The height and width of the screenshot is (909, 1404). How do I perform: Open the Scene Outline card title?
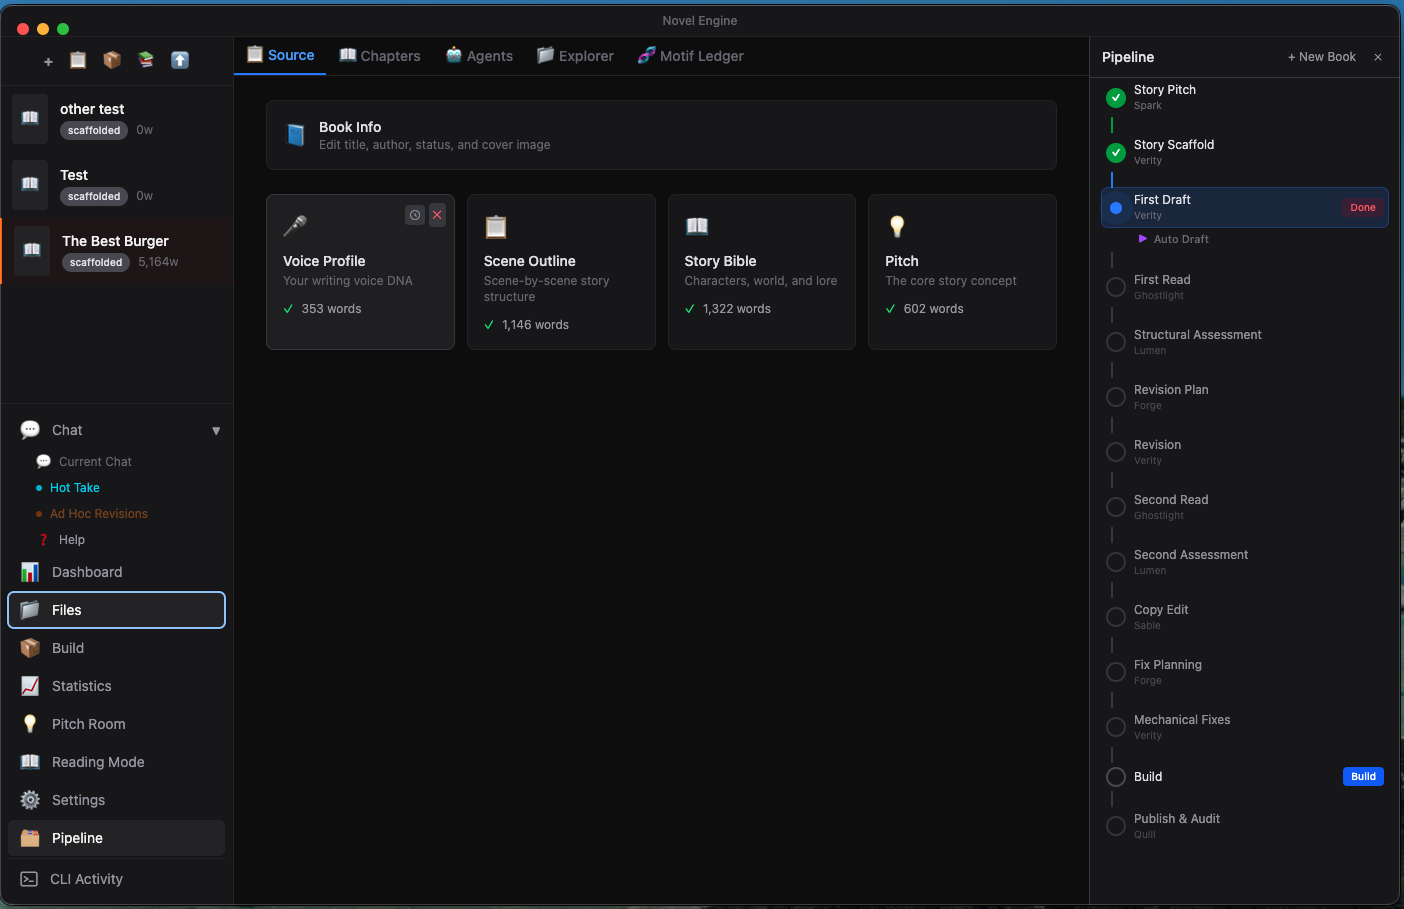[x=529, y=261]
